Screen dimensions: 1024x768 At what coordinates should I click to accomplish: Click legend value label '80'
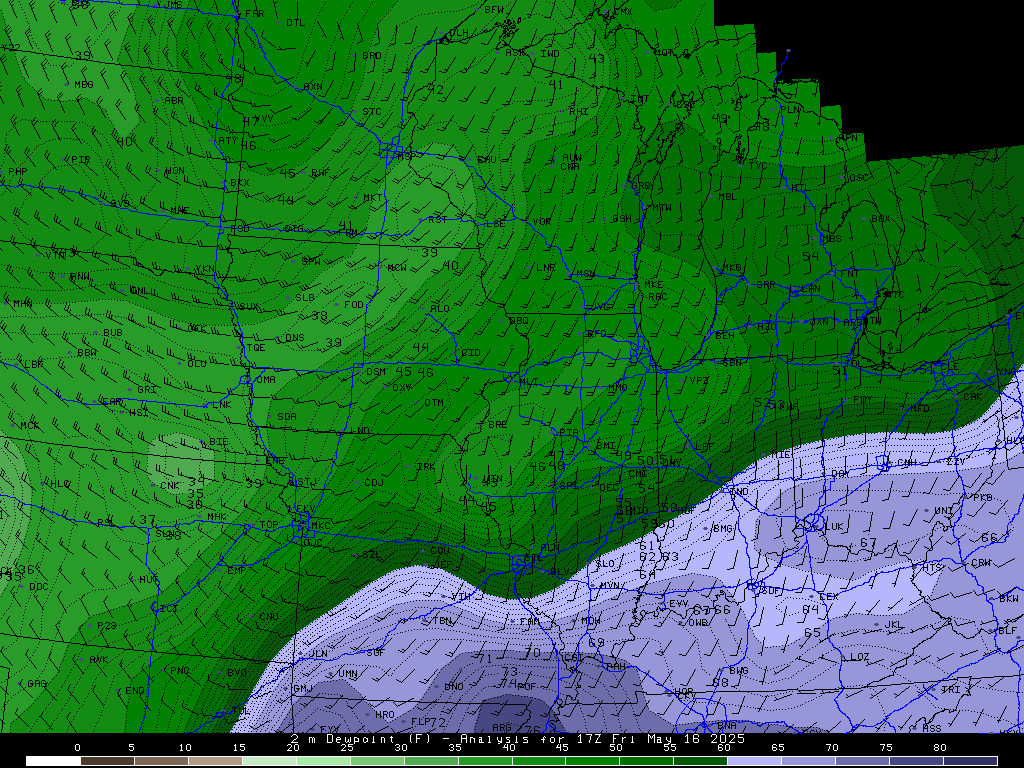point(939,748)
